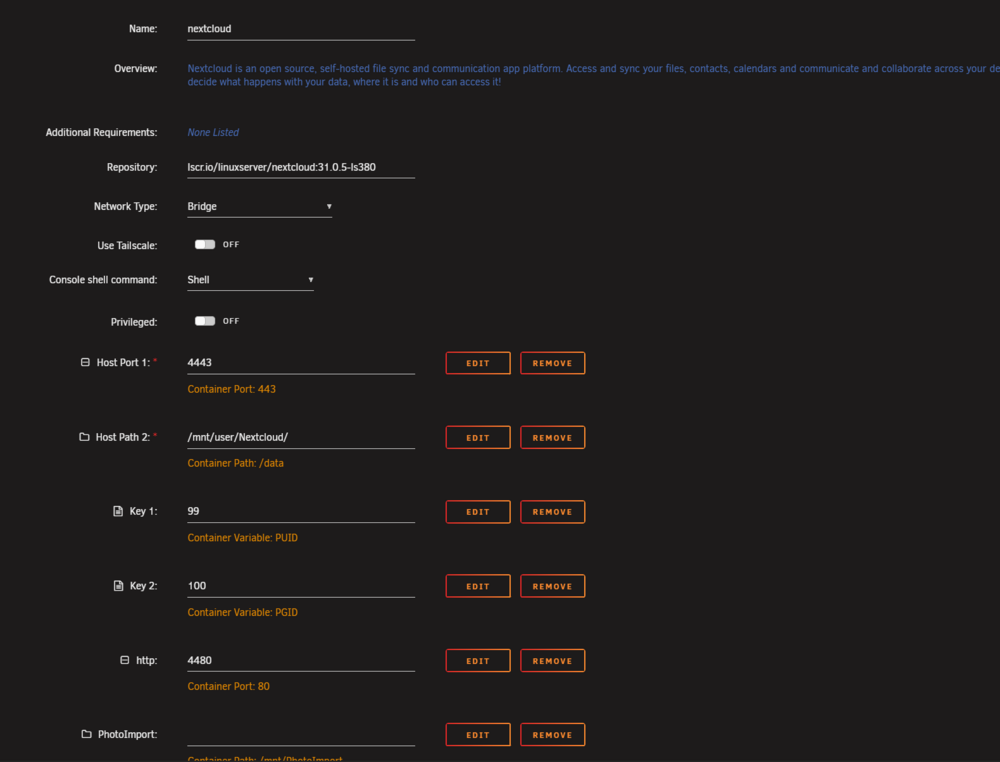
Task: Turn on the Privileged toggle
Action: tap(205, 321)
